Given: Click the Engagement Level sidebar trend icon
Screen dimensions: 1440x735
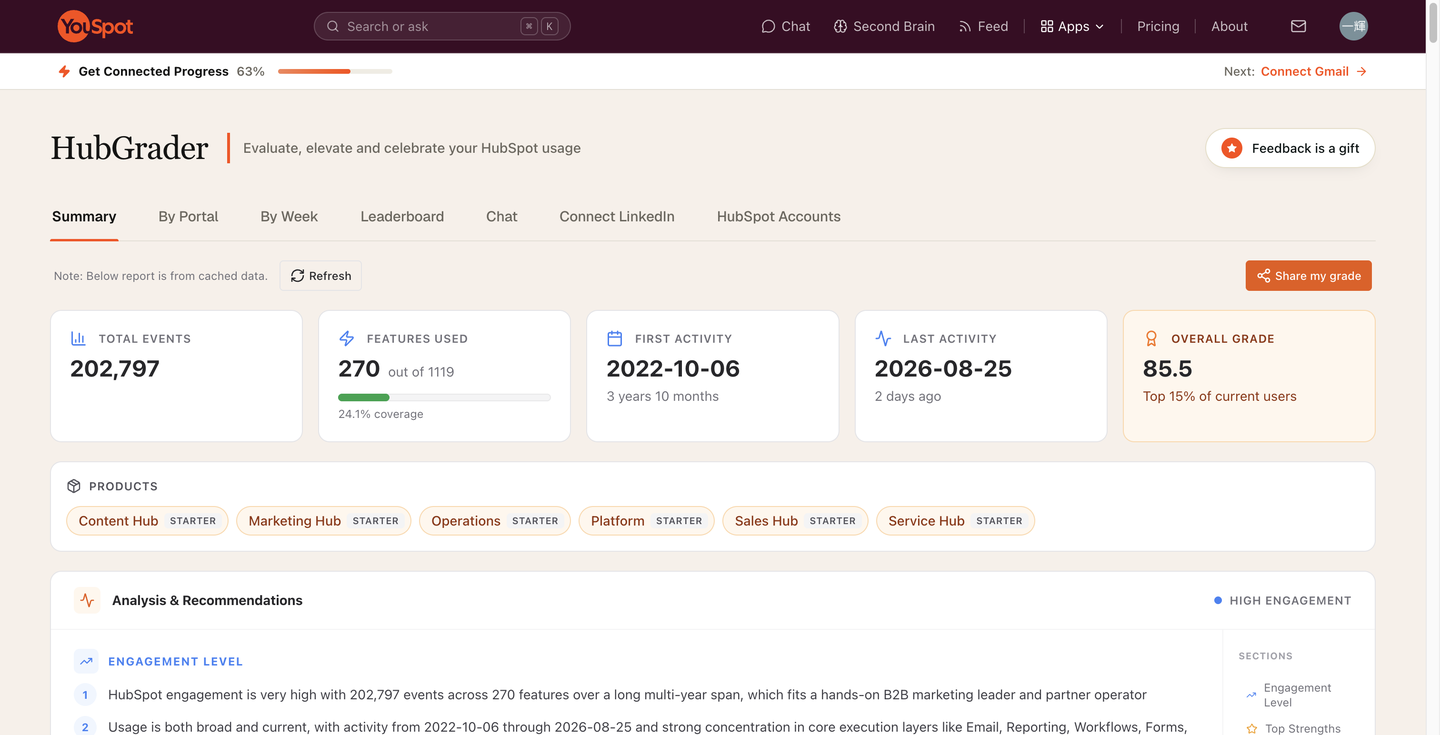Looking at the screenshot, I should [1251, 695].
